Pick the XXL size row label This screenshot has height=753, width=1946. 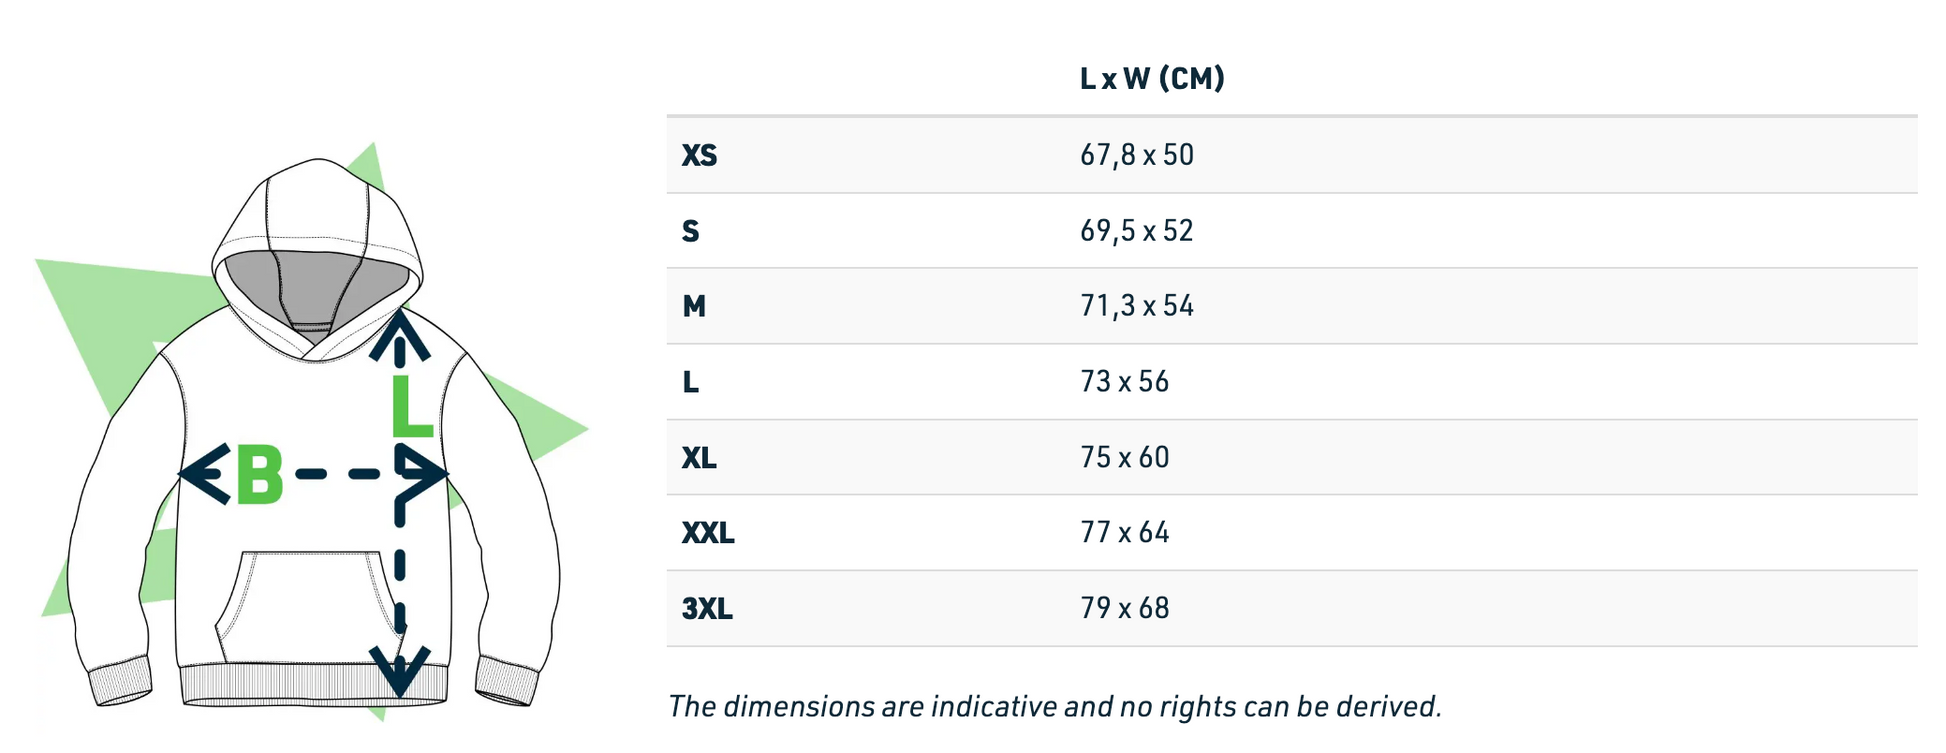pyautogui.click(x=708, y=533)
